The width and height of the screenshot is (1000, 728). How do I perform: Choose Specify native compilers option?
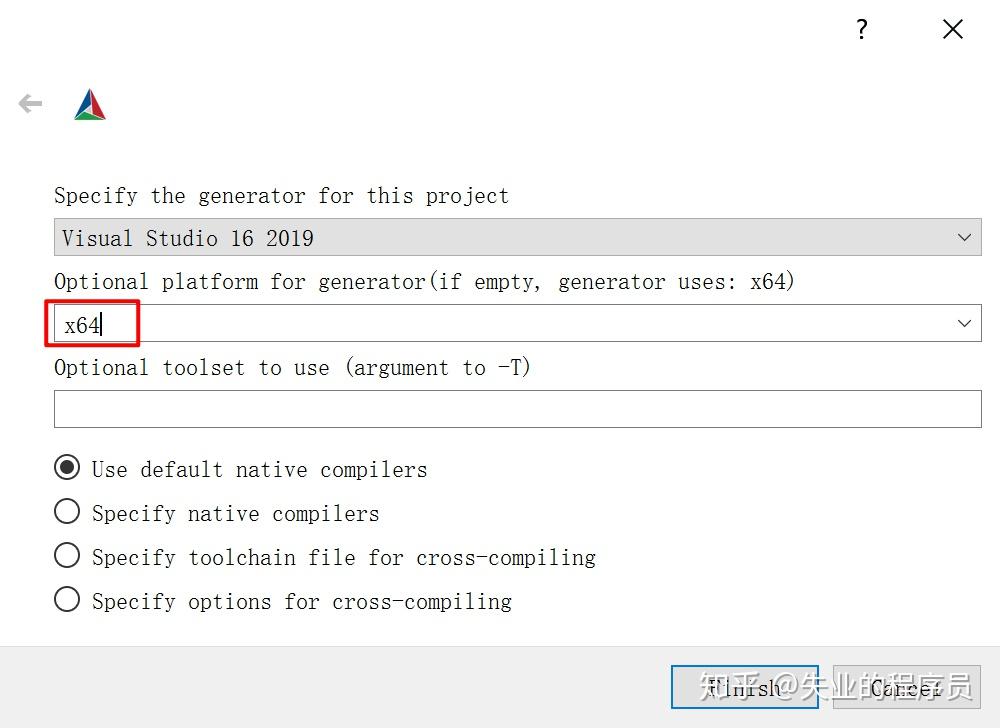click(67, 512)
